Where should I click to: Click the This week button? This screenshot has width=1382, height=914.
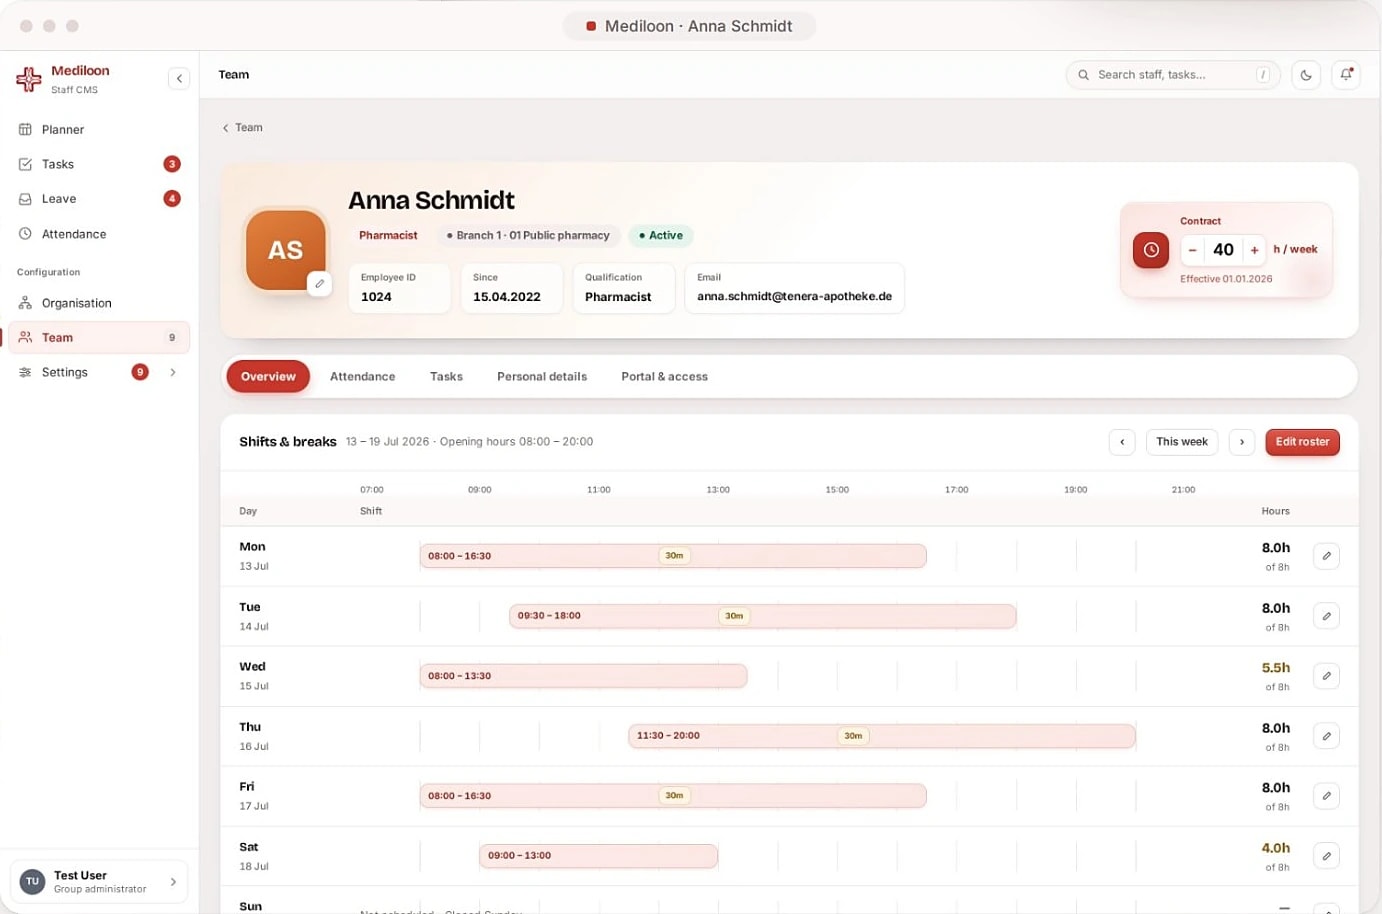pyautogui.click(x=1182, y=442)
